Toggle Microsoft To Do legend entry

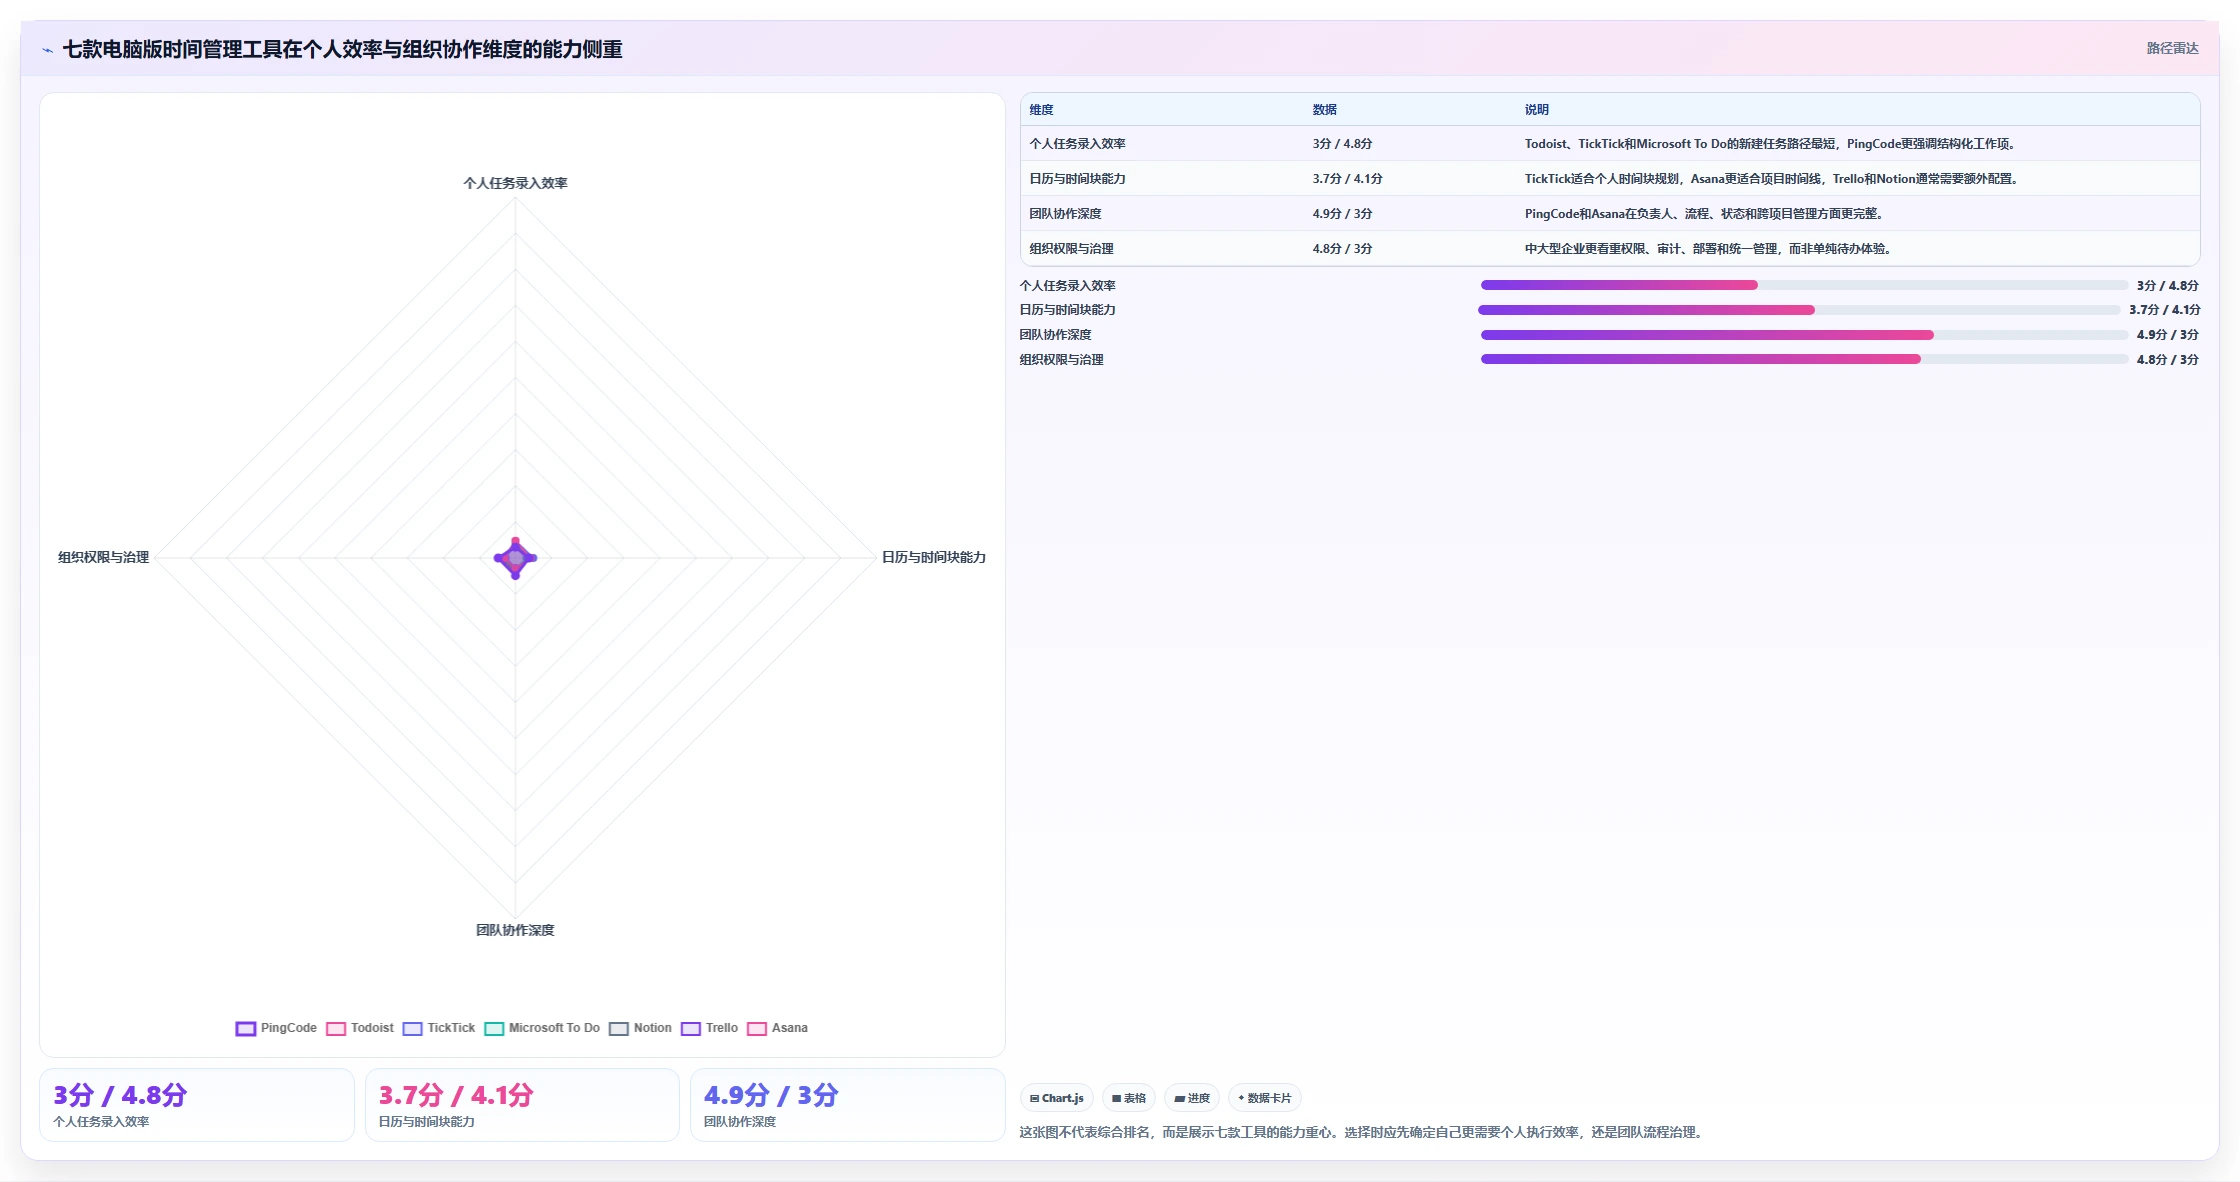pyautogui.click(x=542, y=1028)
